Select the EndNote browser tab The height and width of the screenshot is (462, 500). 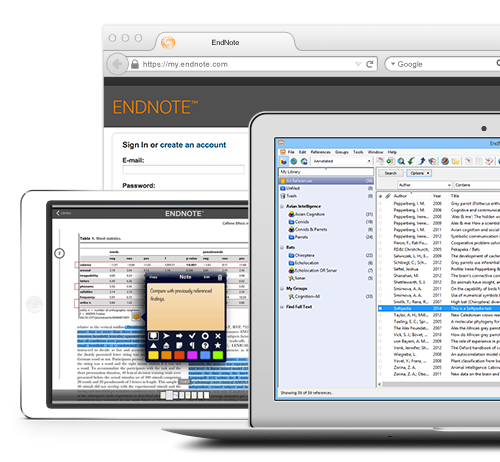(225, 42)
